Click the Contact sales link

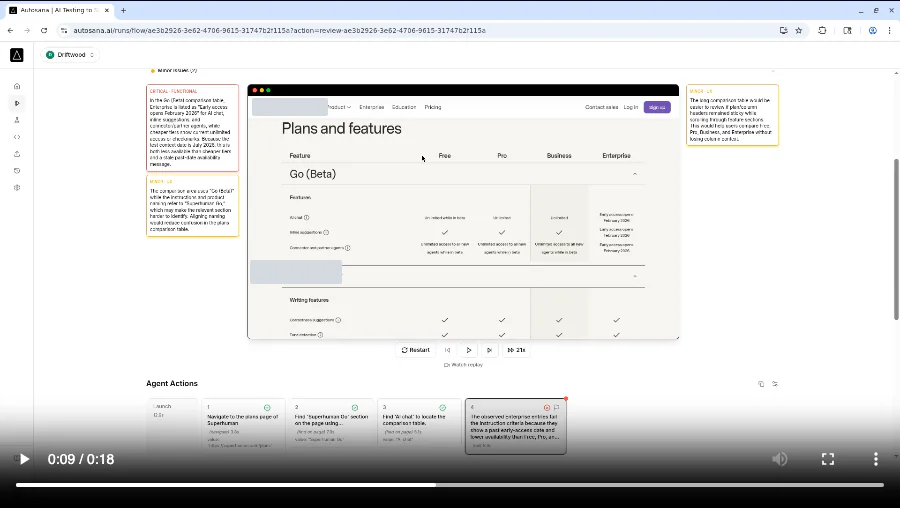click(602, 107)
